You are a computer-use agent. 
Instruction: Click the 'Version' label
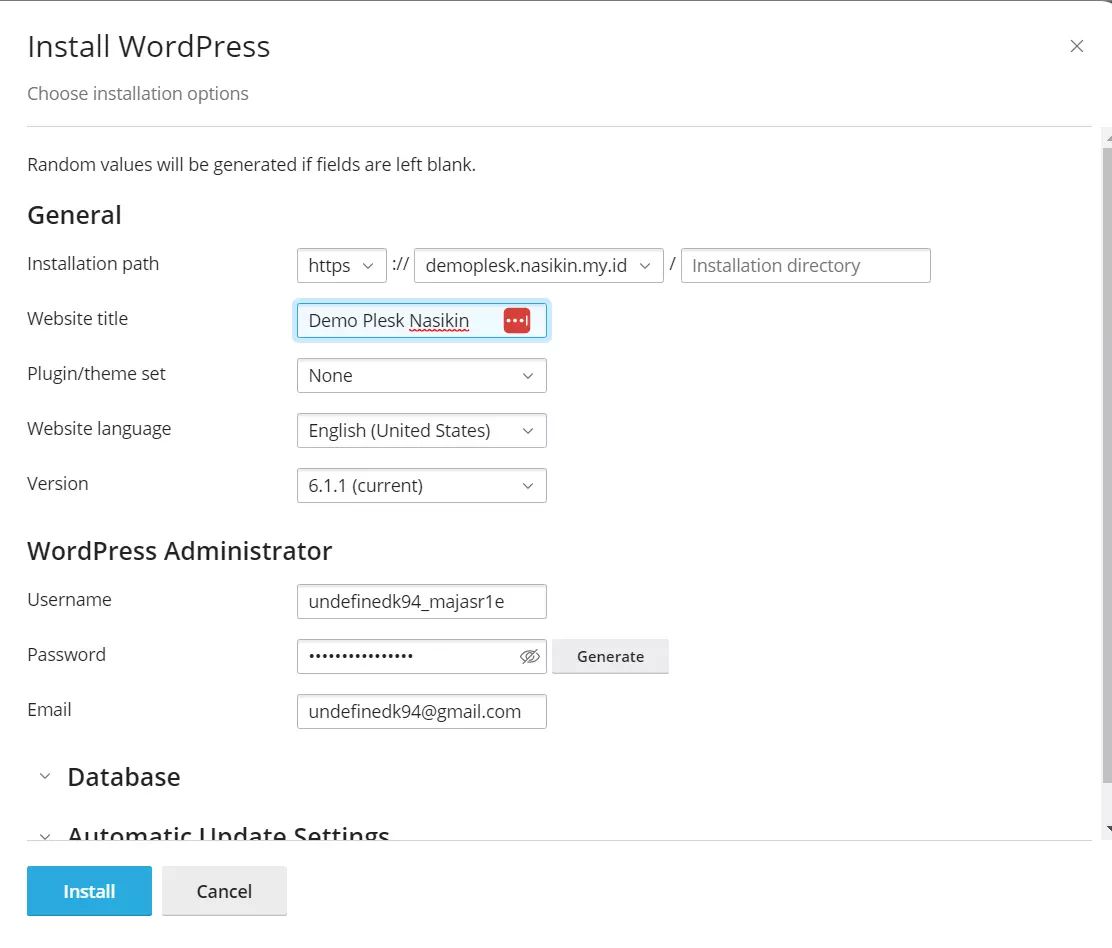(57, 484)
